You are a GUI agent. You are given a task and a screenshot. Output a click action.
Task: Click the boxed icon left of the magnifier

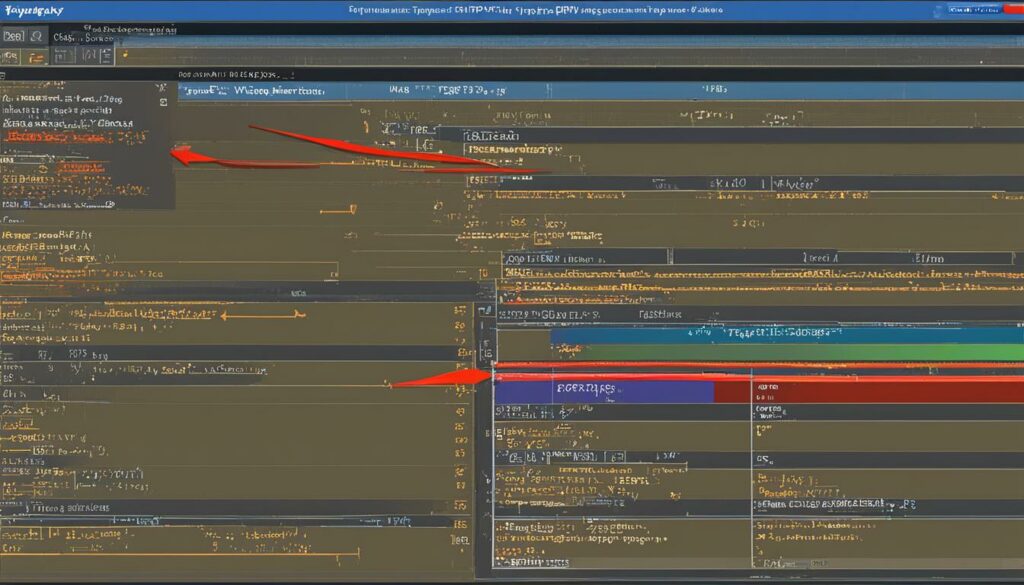[x=12, y=35]
